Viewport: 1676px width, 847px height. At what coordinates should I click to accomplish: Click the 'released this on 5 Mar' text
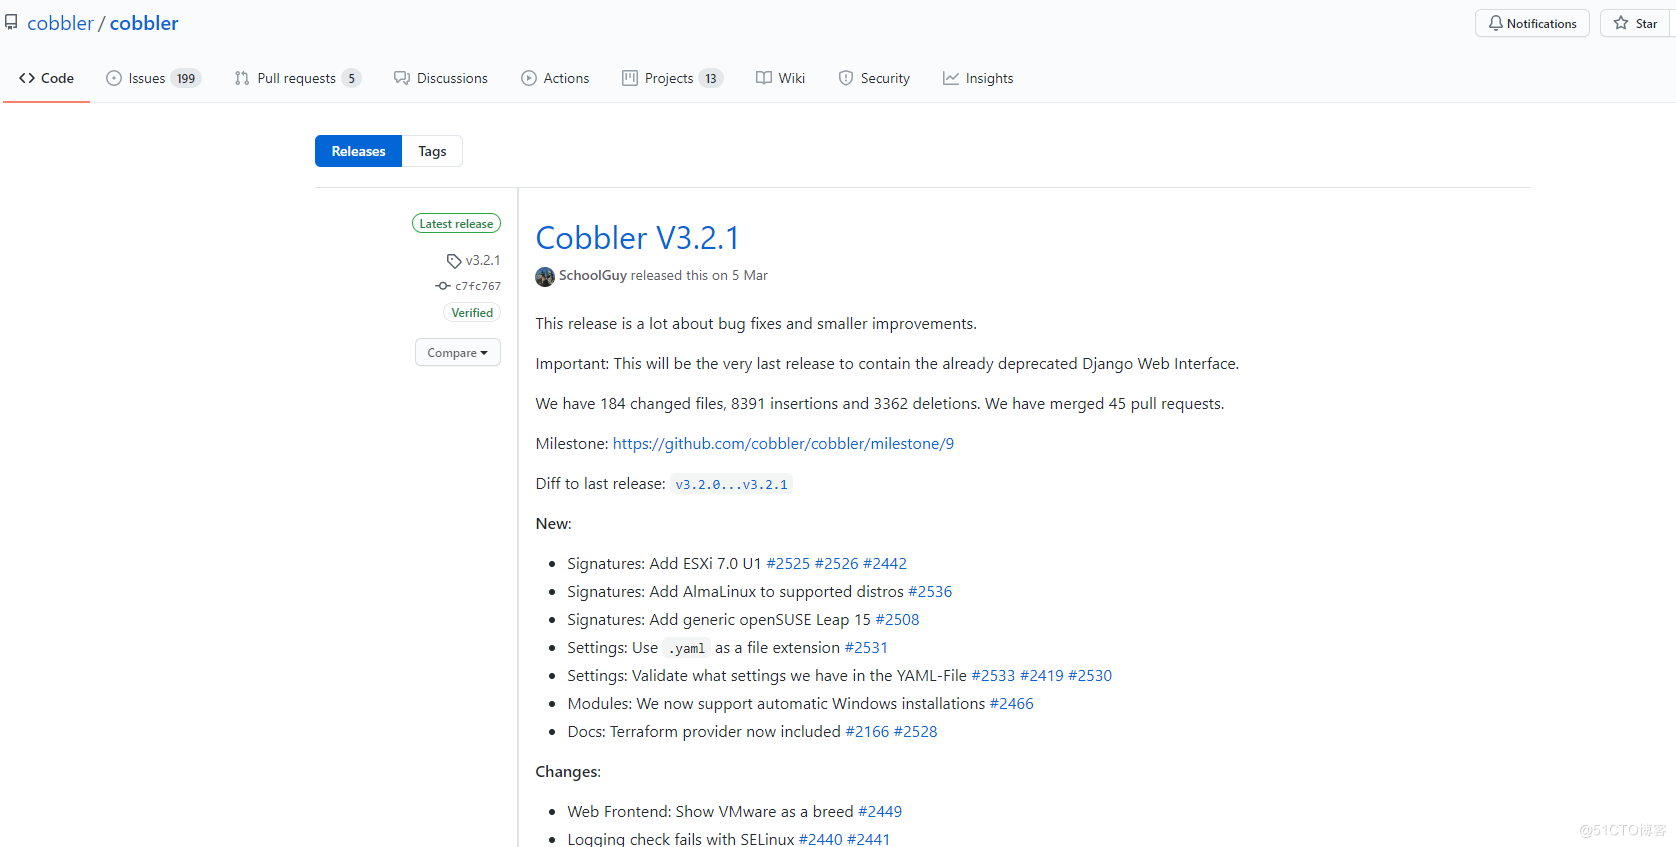tap(699, 275)
